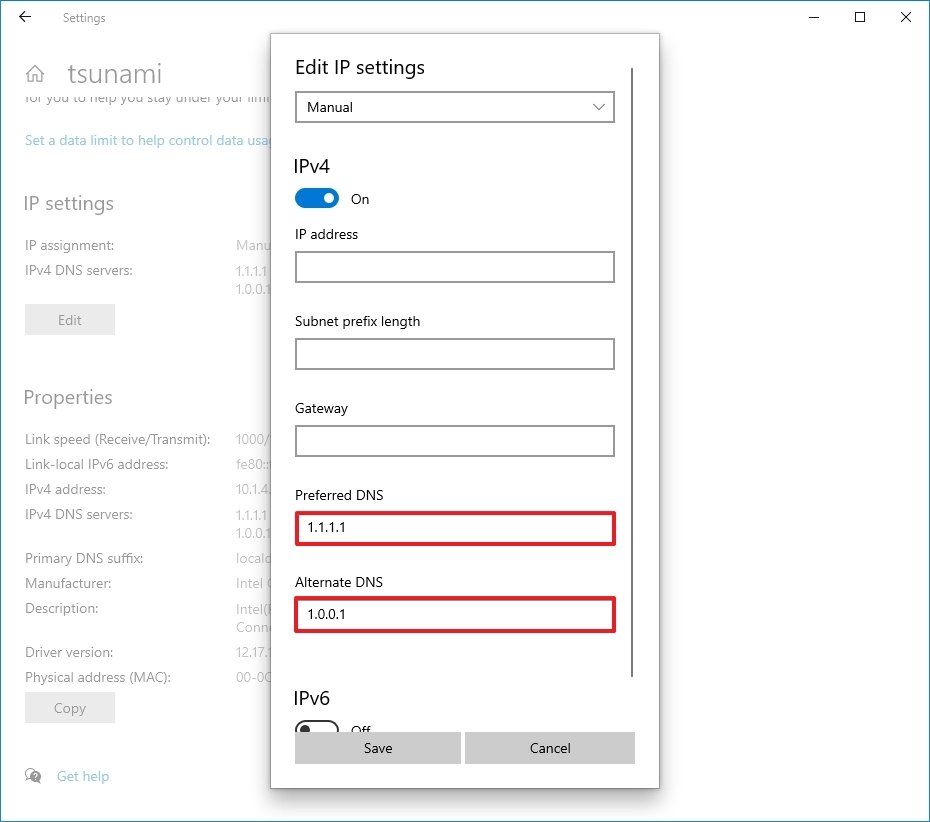The height and width of the screenshot is (822, 930).
Task: Open the Manual IP assignment dropdown
Action: pyautogui.click(x=454, y=107)
